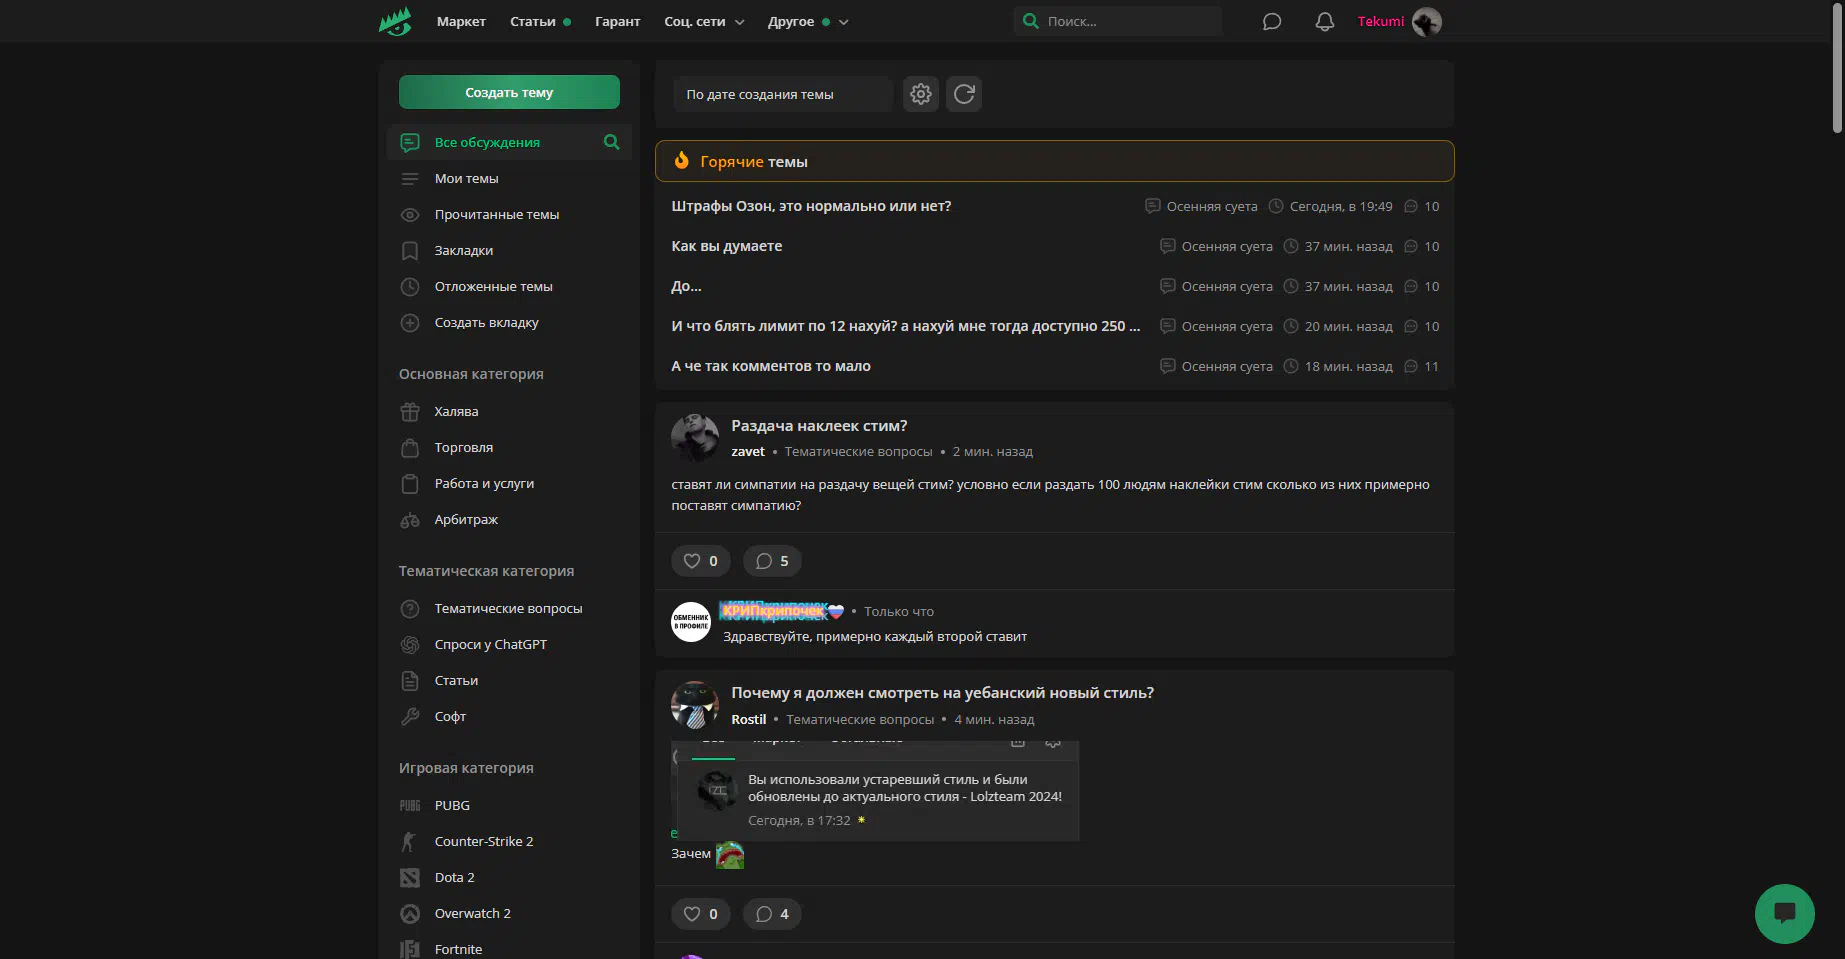The height and width of the screenshot is (959, 1845).
Task: Open the floating chat widget
Action: tap(1784, 913)
